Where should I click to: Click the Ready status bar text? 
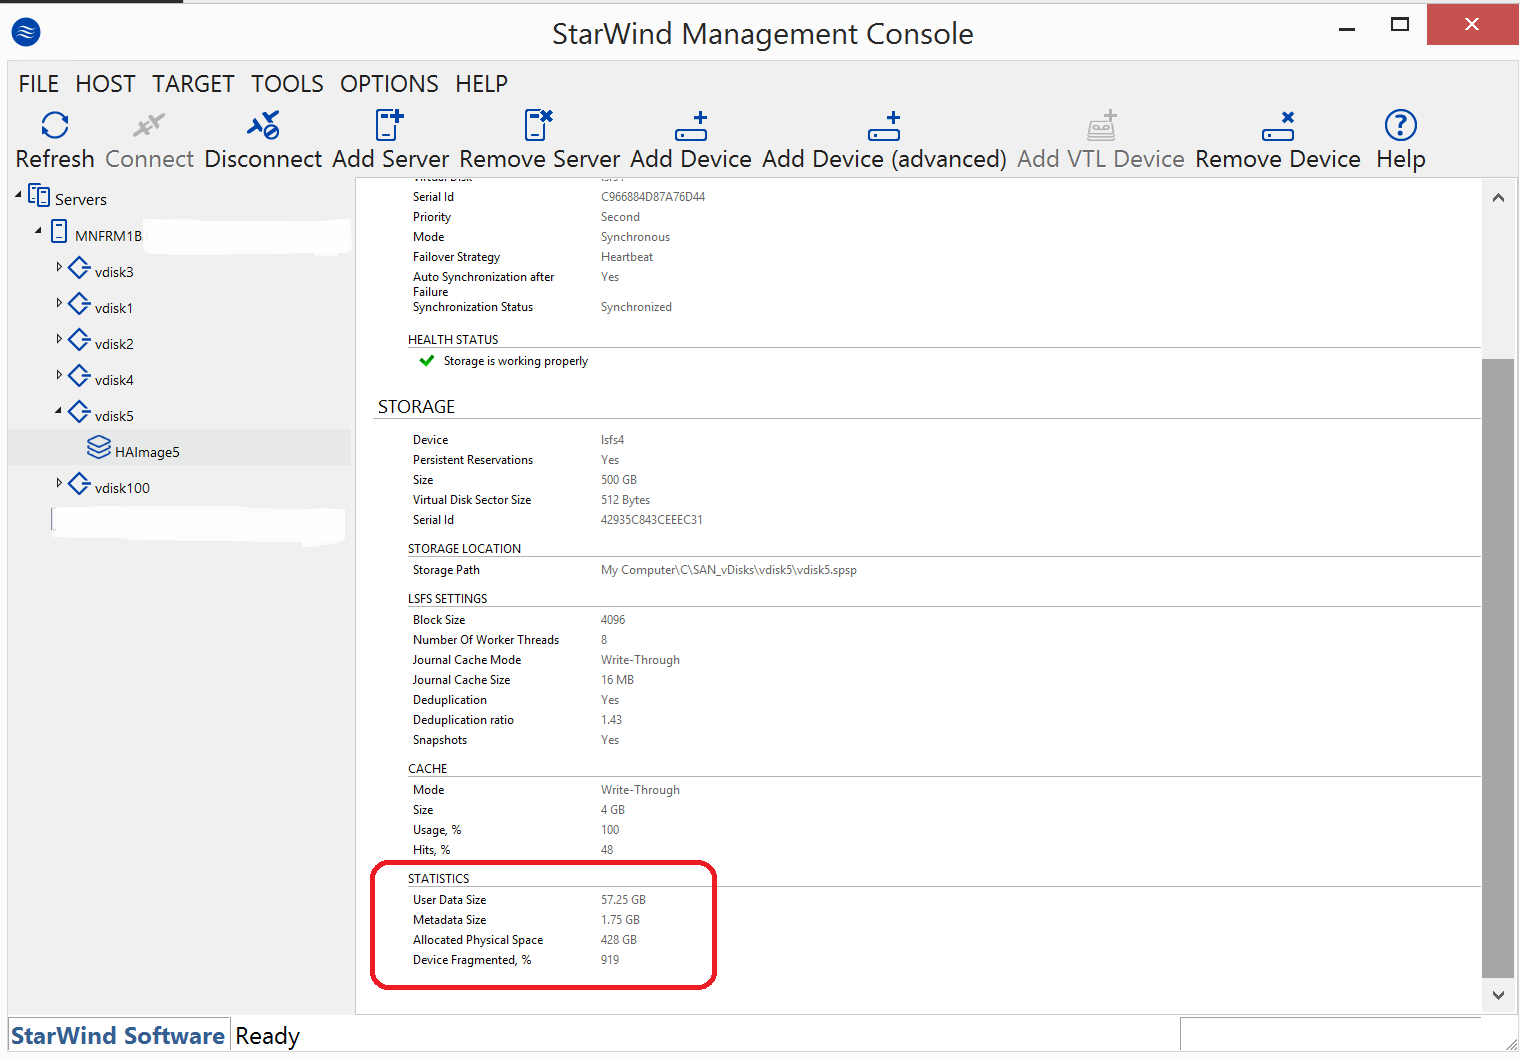click(267, 1036)
